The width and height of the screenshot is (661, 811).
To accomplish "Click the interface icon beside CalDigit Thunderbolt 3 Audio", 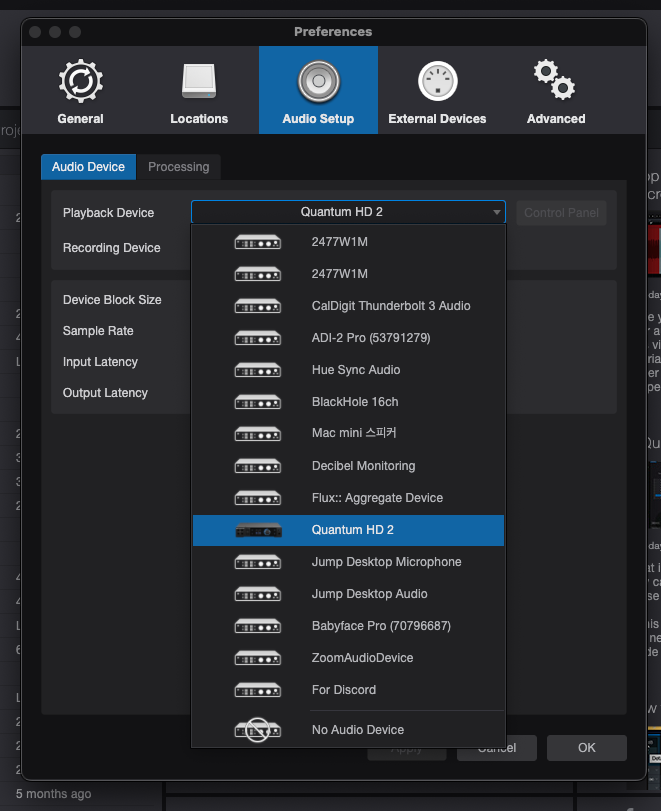I will pyautogui.click(x=258, y=306).
